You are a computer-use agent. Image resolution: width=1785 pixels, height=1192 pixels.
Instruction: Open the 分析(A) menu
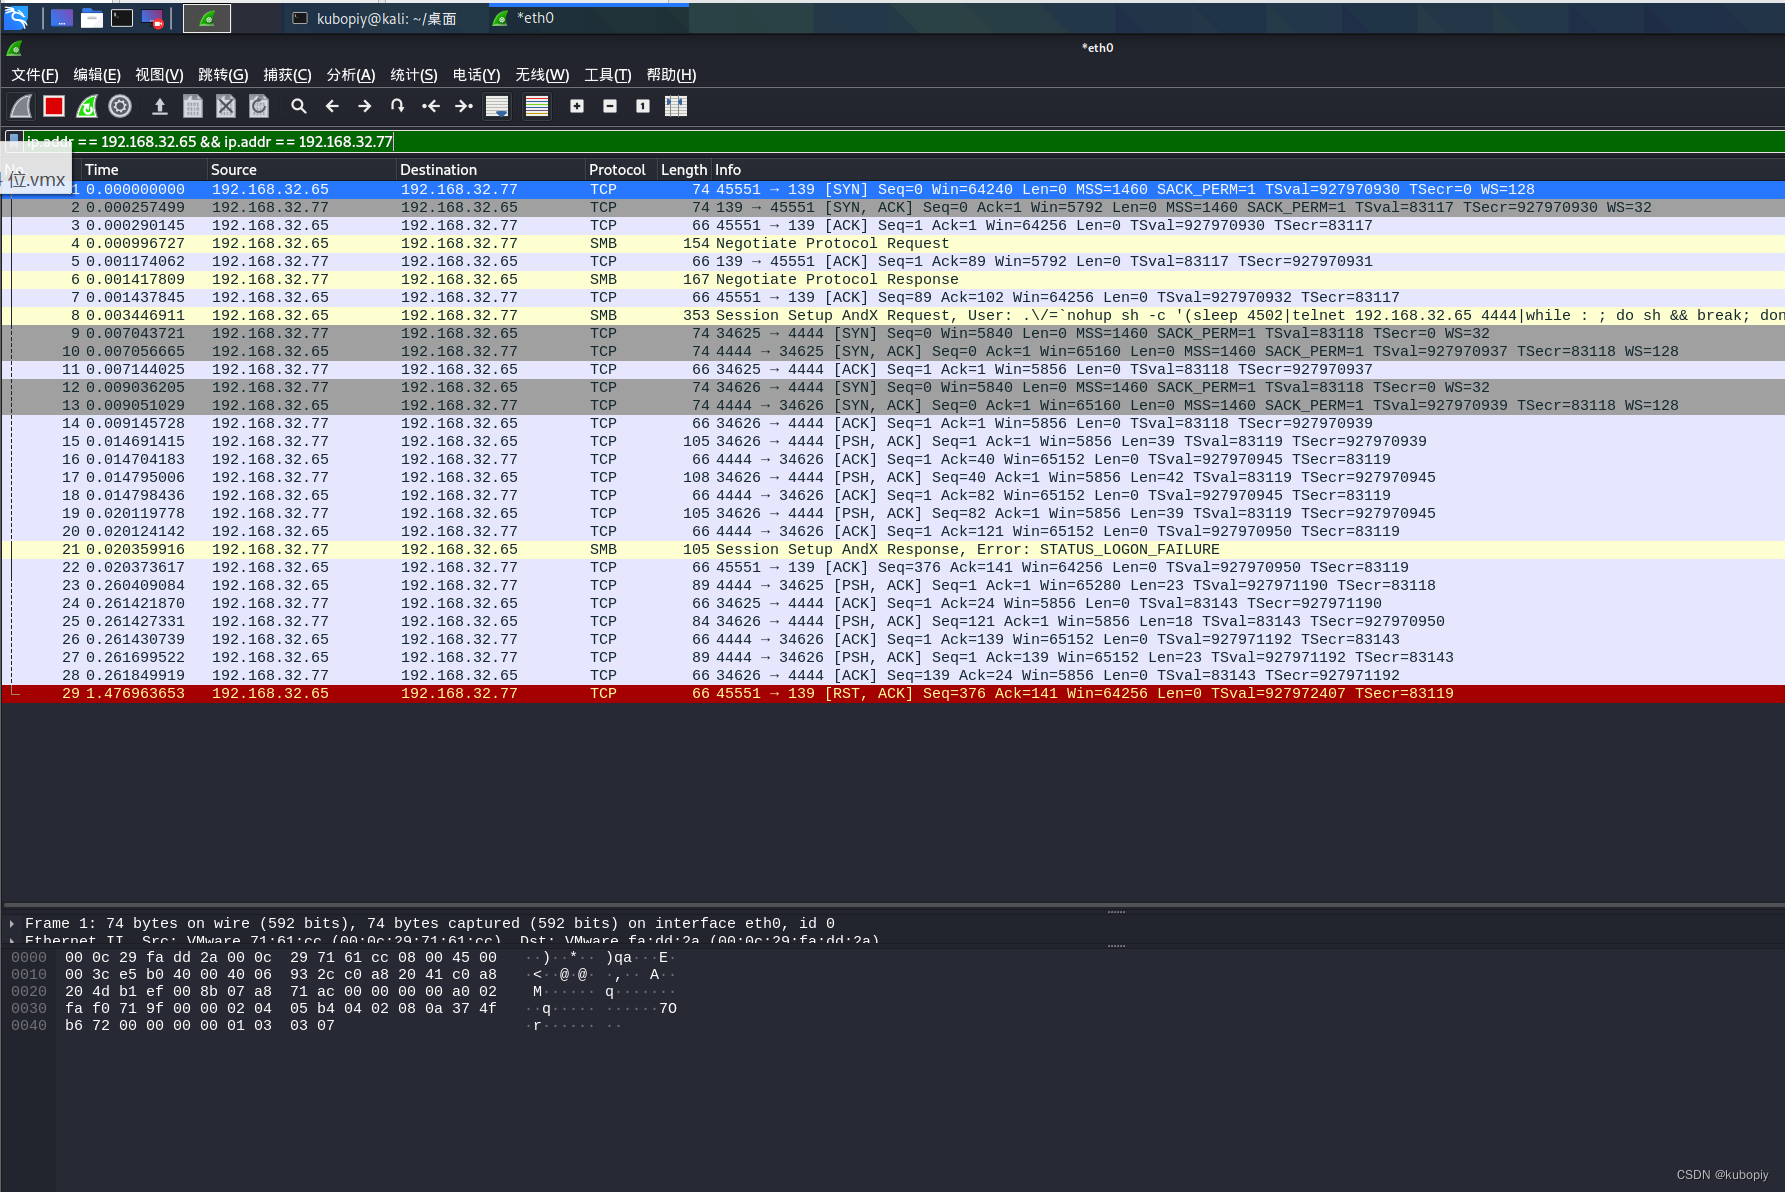click(351, 75)
